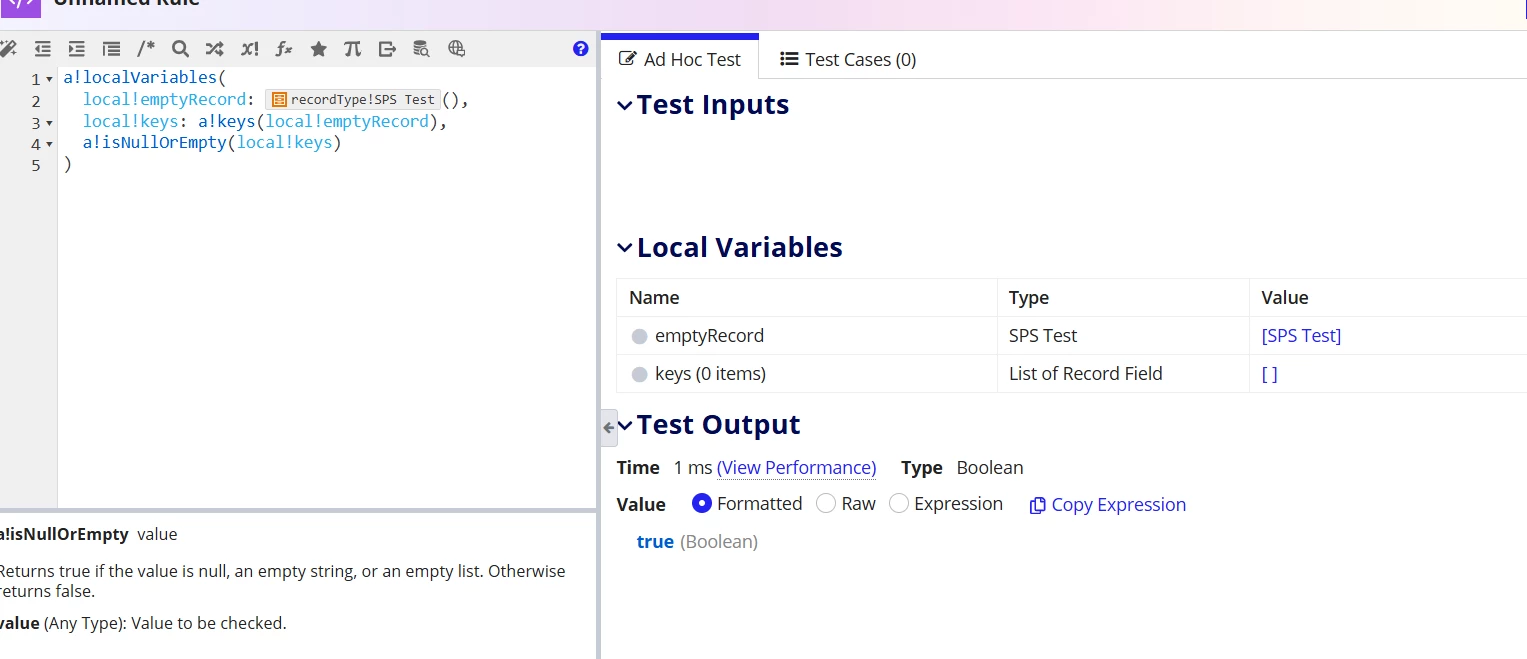Click the a!localVariables function text
Image resolution: width=1527 pixels, height=659 pixels.
pos(140,77)
